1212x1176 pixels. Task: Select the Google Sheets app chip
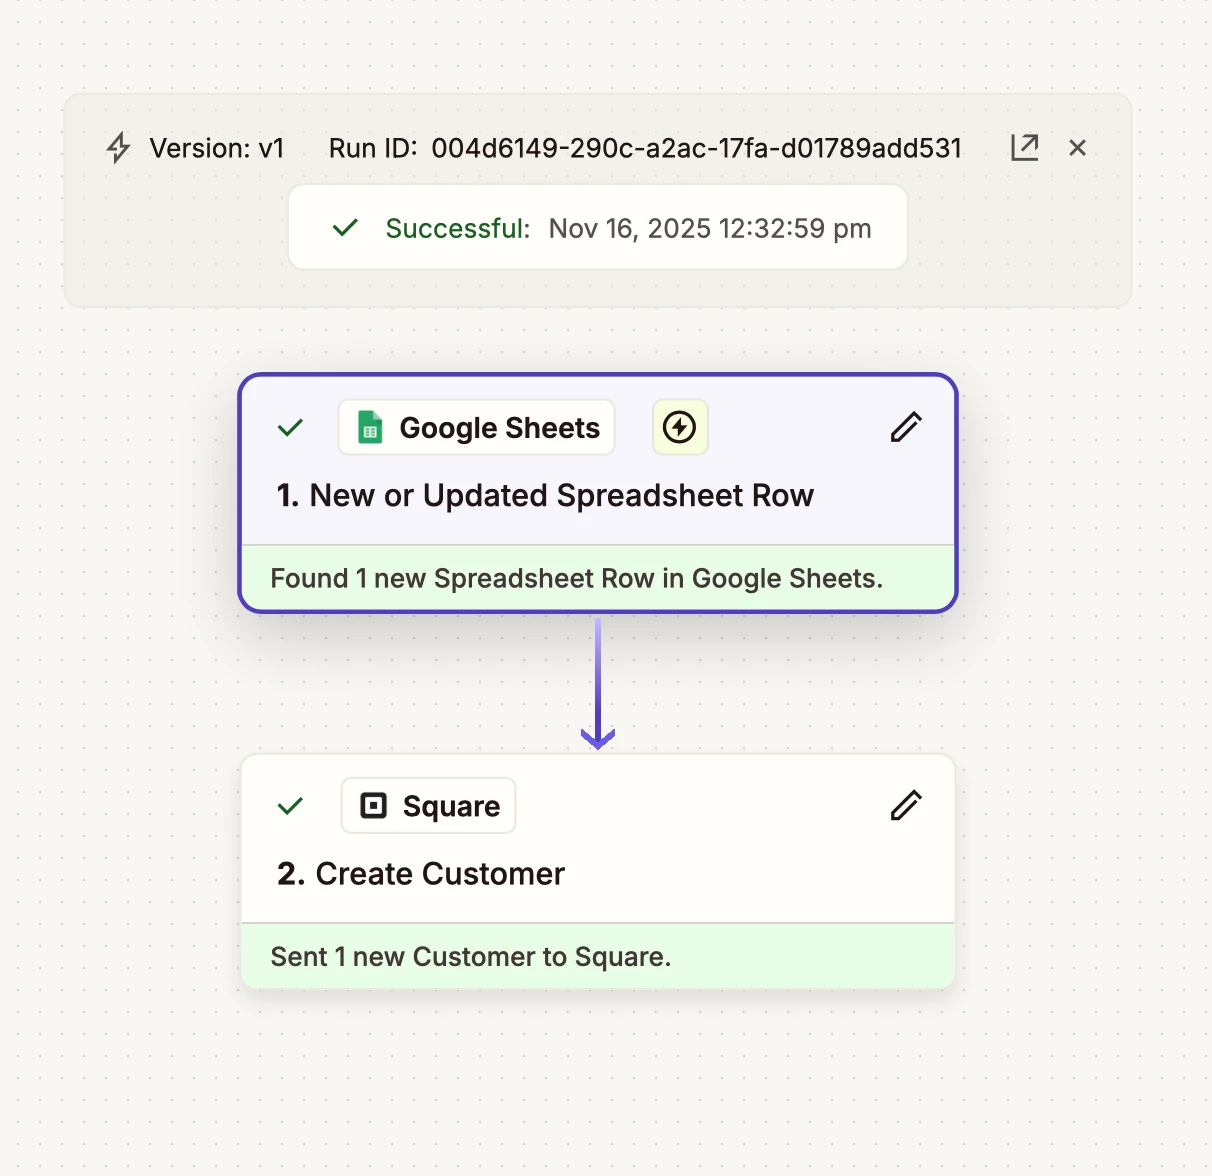476,427
